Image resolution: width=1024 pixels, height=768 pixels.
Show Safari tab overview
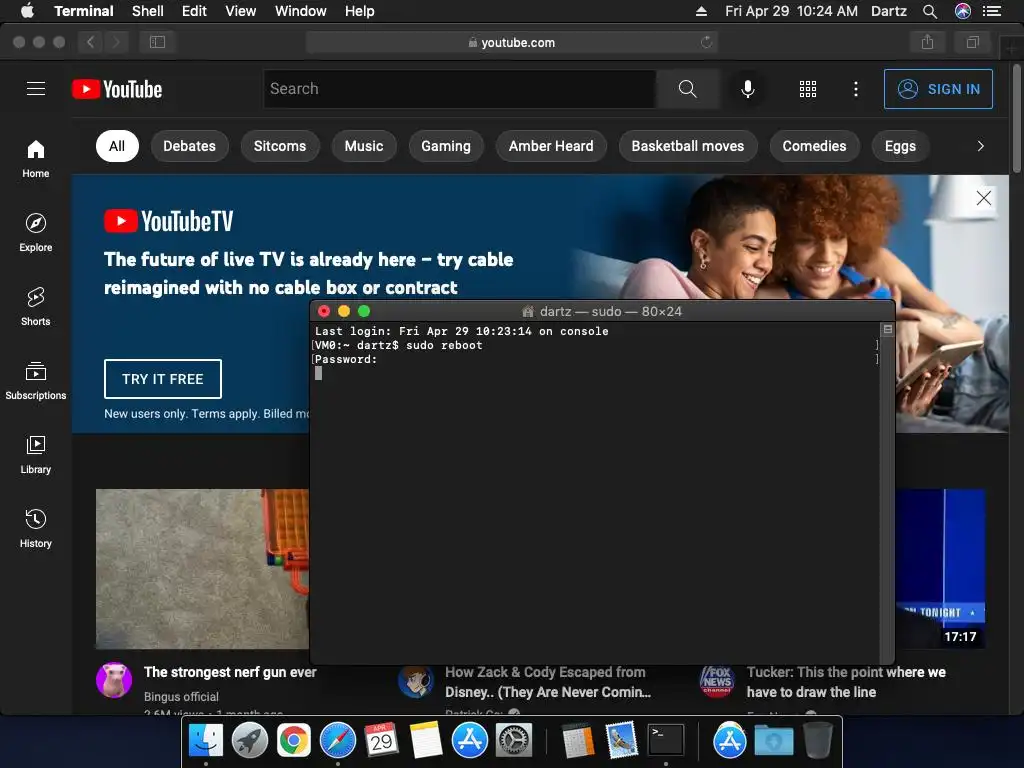click(x=972, y=42)
